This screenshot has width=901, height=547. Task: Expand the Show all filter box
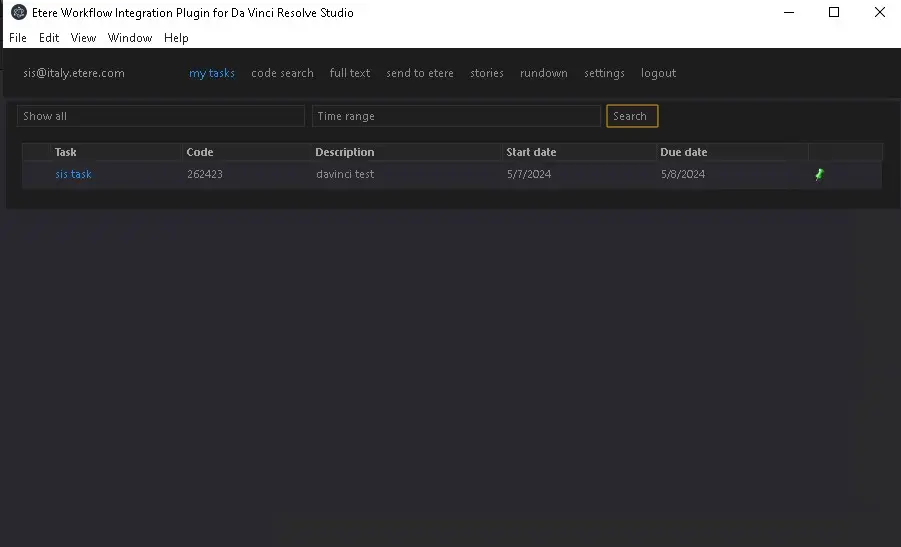[x=161, y=116]
